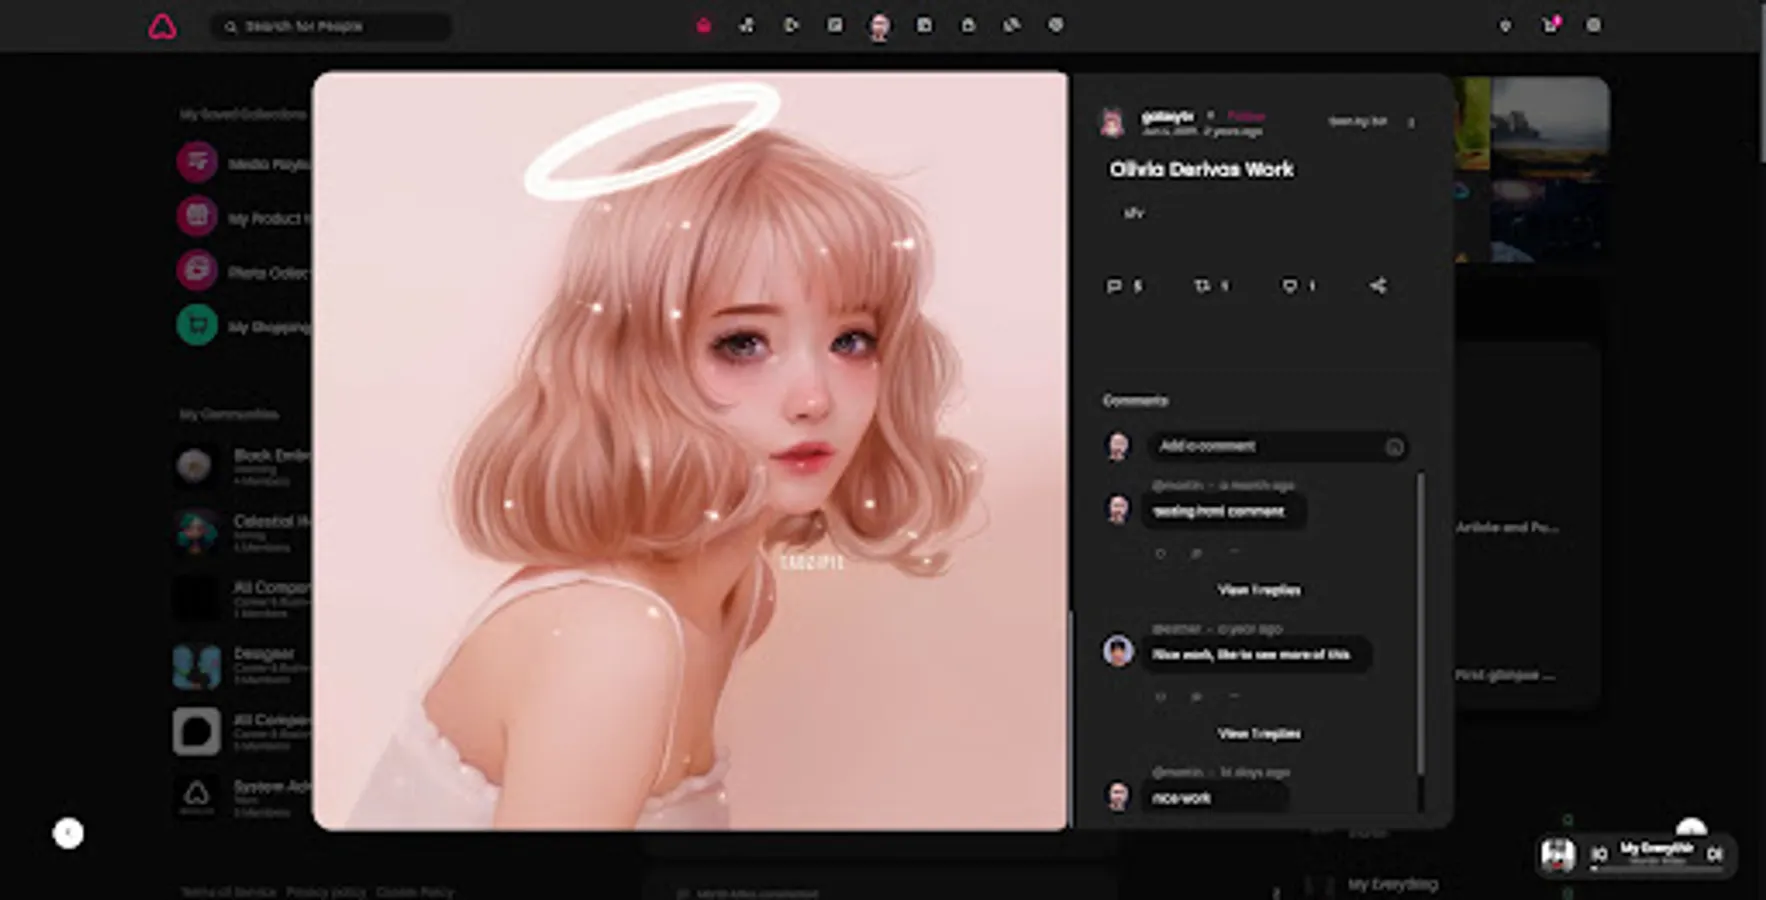The width and height of the screenshot is (1766, 900).
Task: Click the Add a comment field
Action: click(1277, 446)
